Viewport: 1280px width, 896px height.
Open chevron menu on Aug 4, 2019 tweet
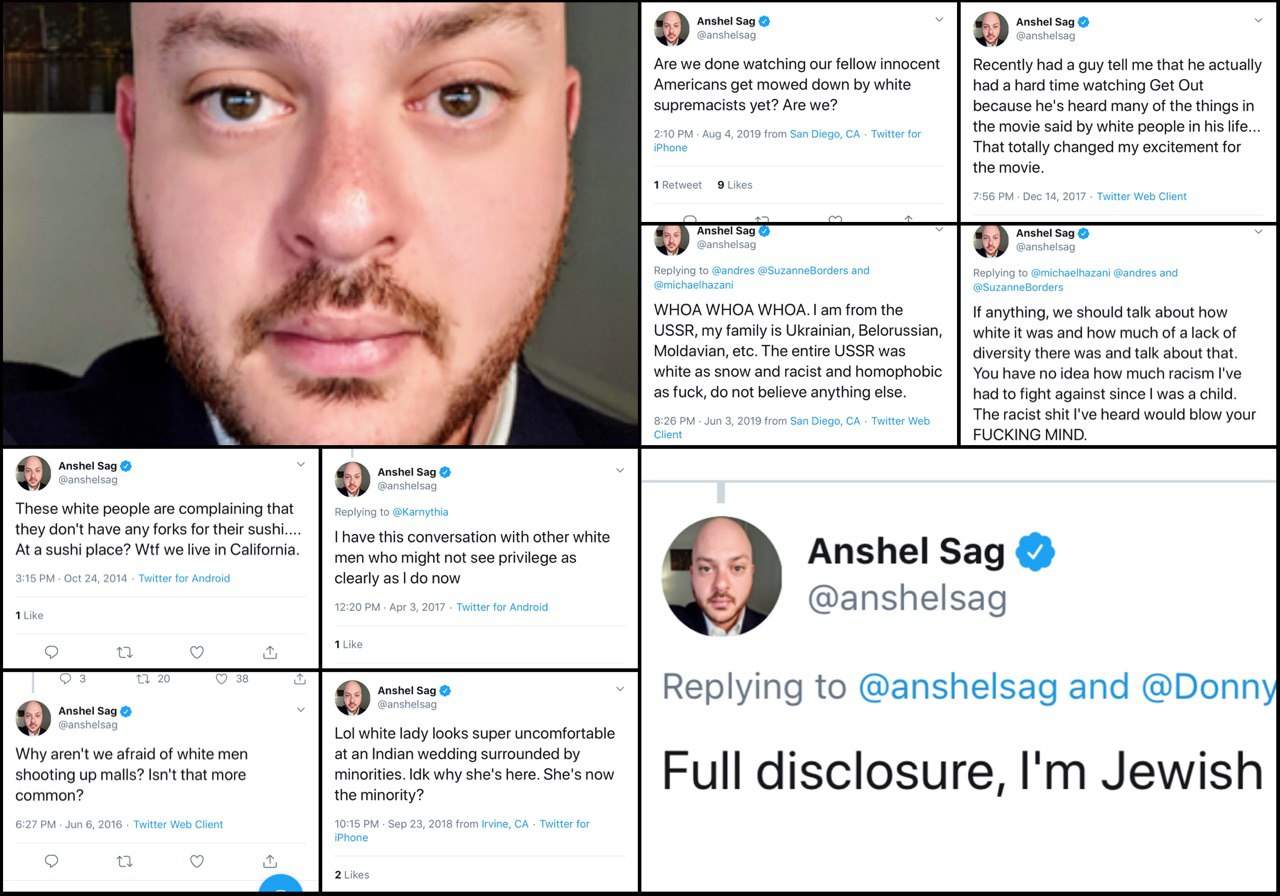click(939, 20)
